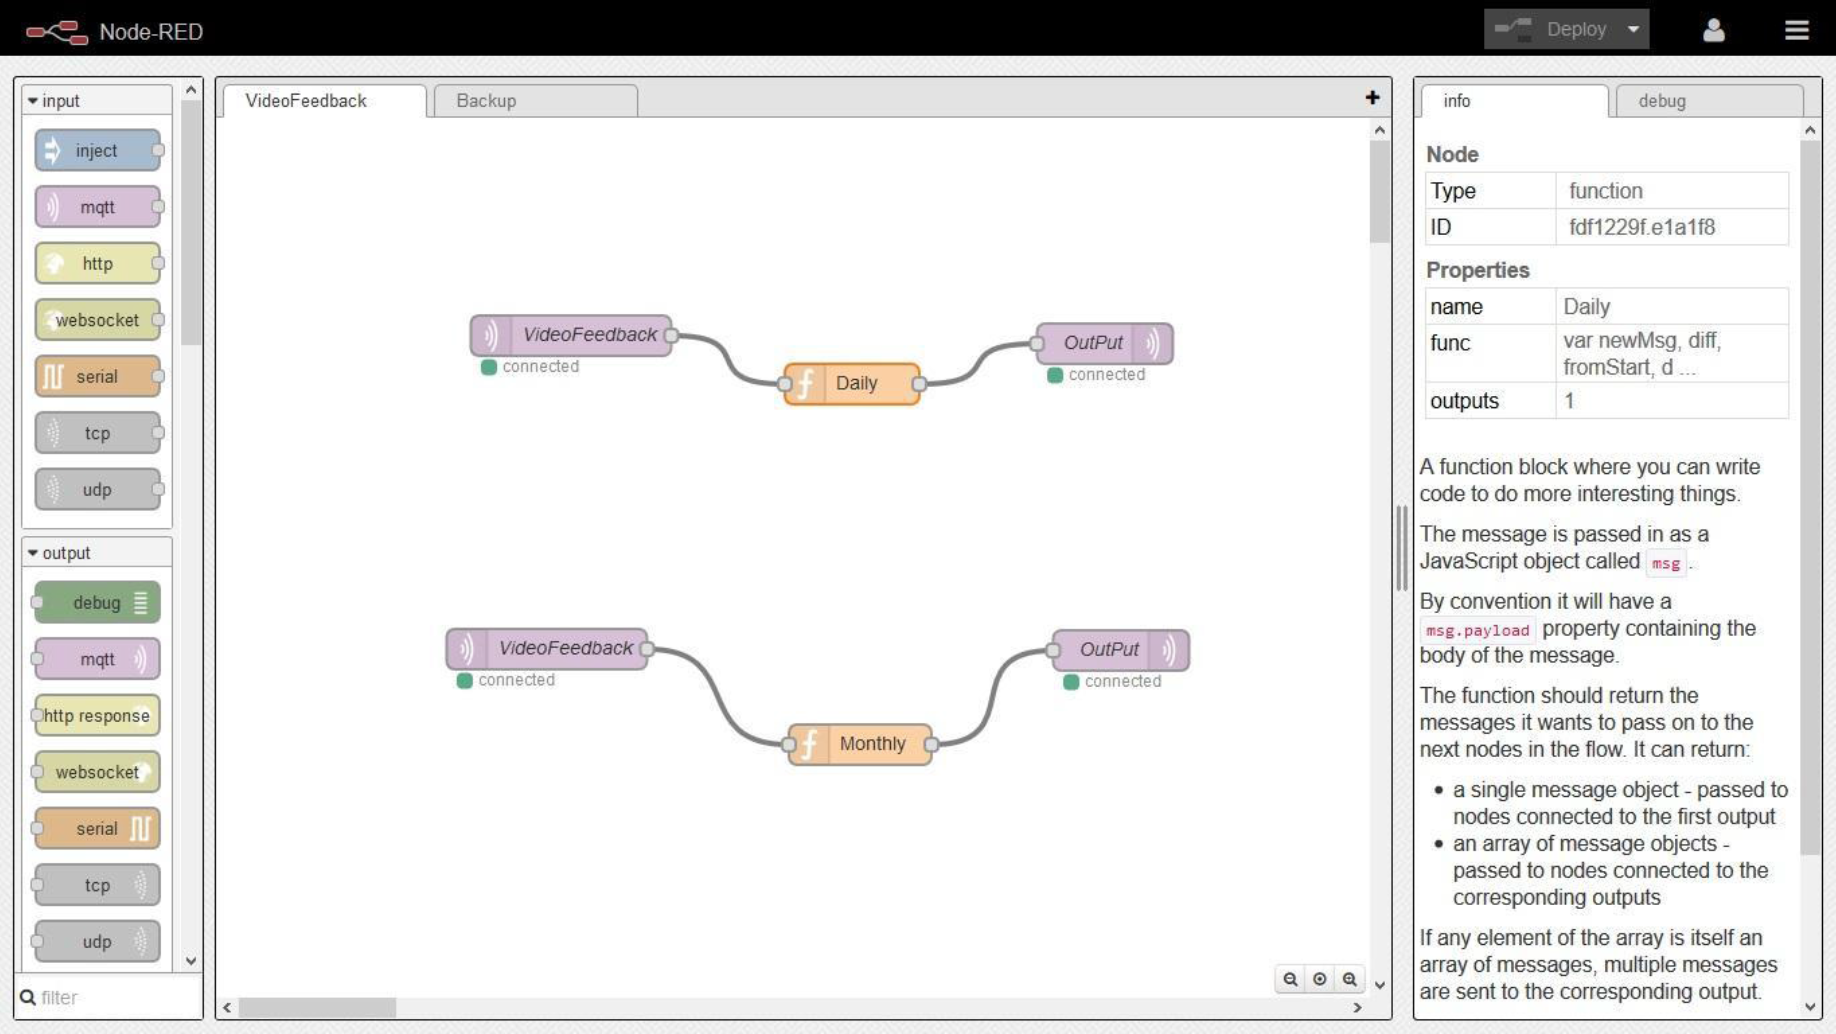Screen dimensions: 1836x1034
Task: Open the info sidebar tab
Action: click(1514, 101)
